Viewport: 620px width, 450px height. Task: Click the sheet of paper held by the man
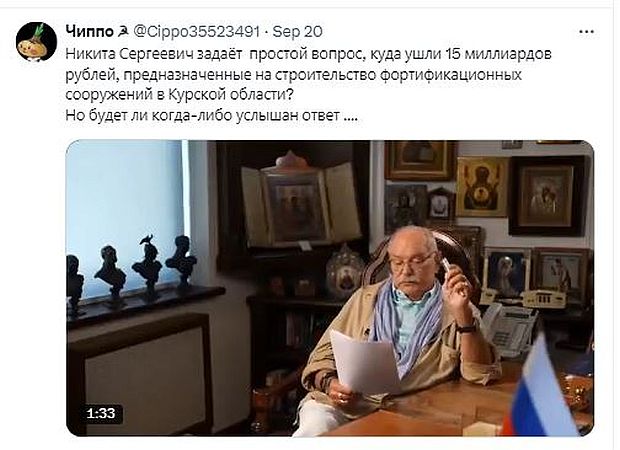click(365, 363)
